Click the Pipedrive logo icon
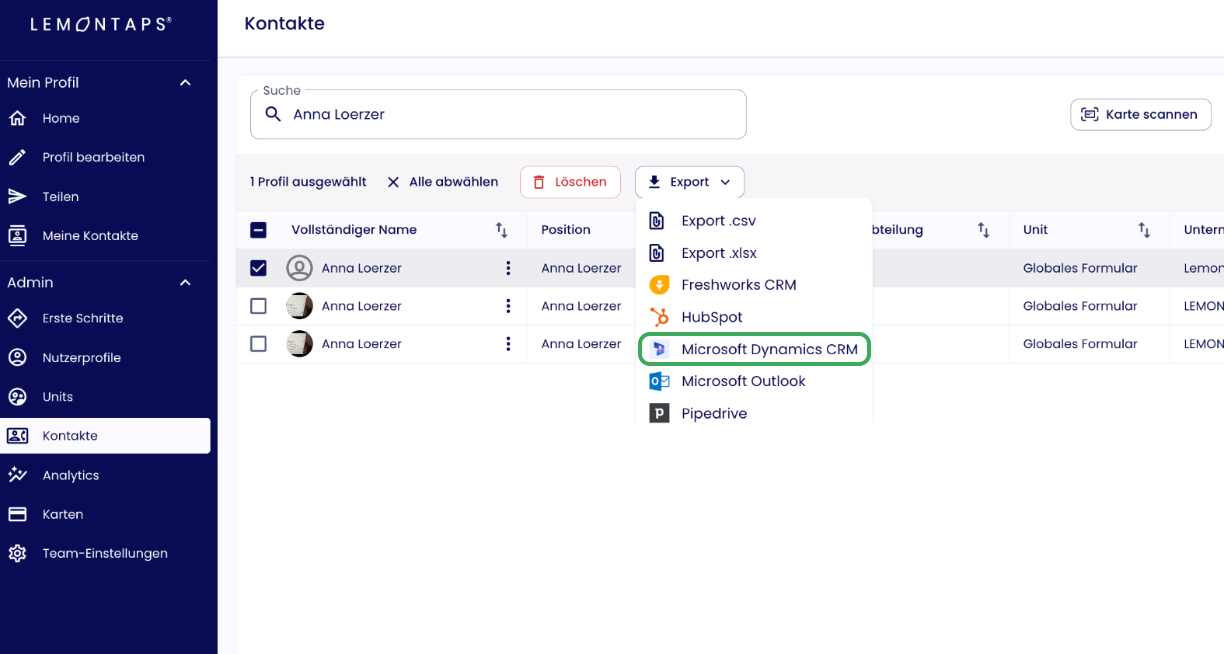This screenshot has width=1224, height=654. coord(659,413)
